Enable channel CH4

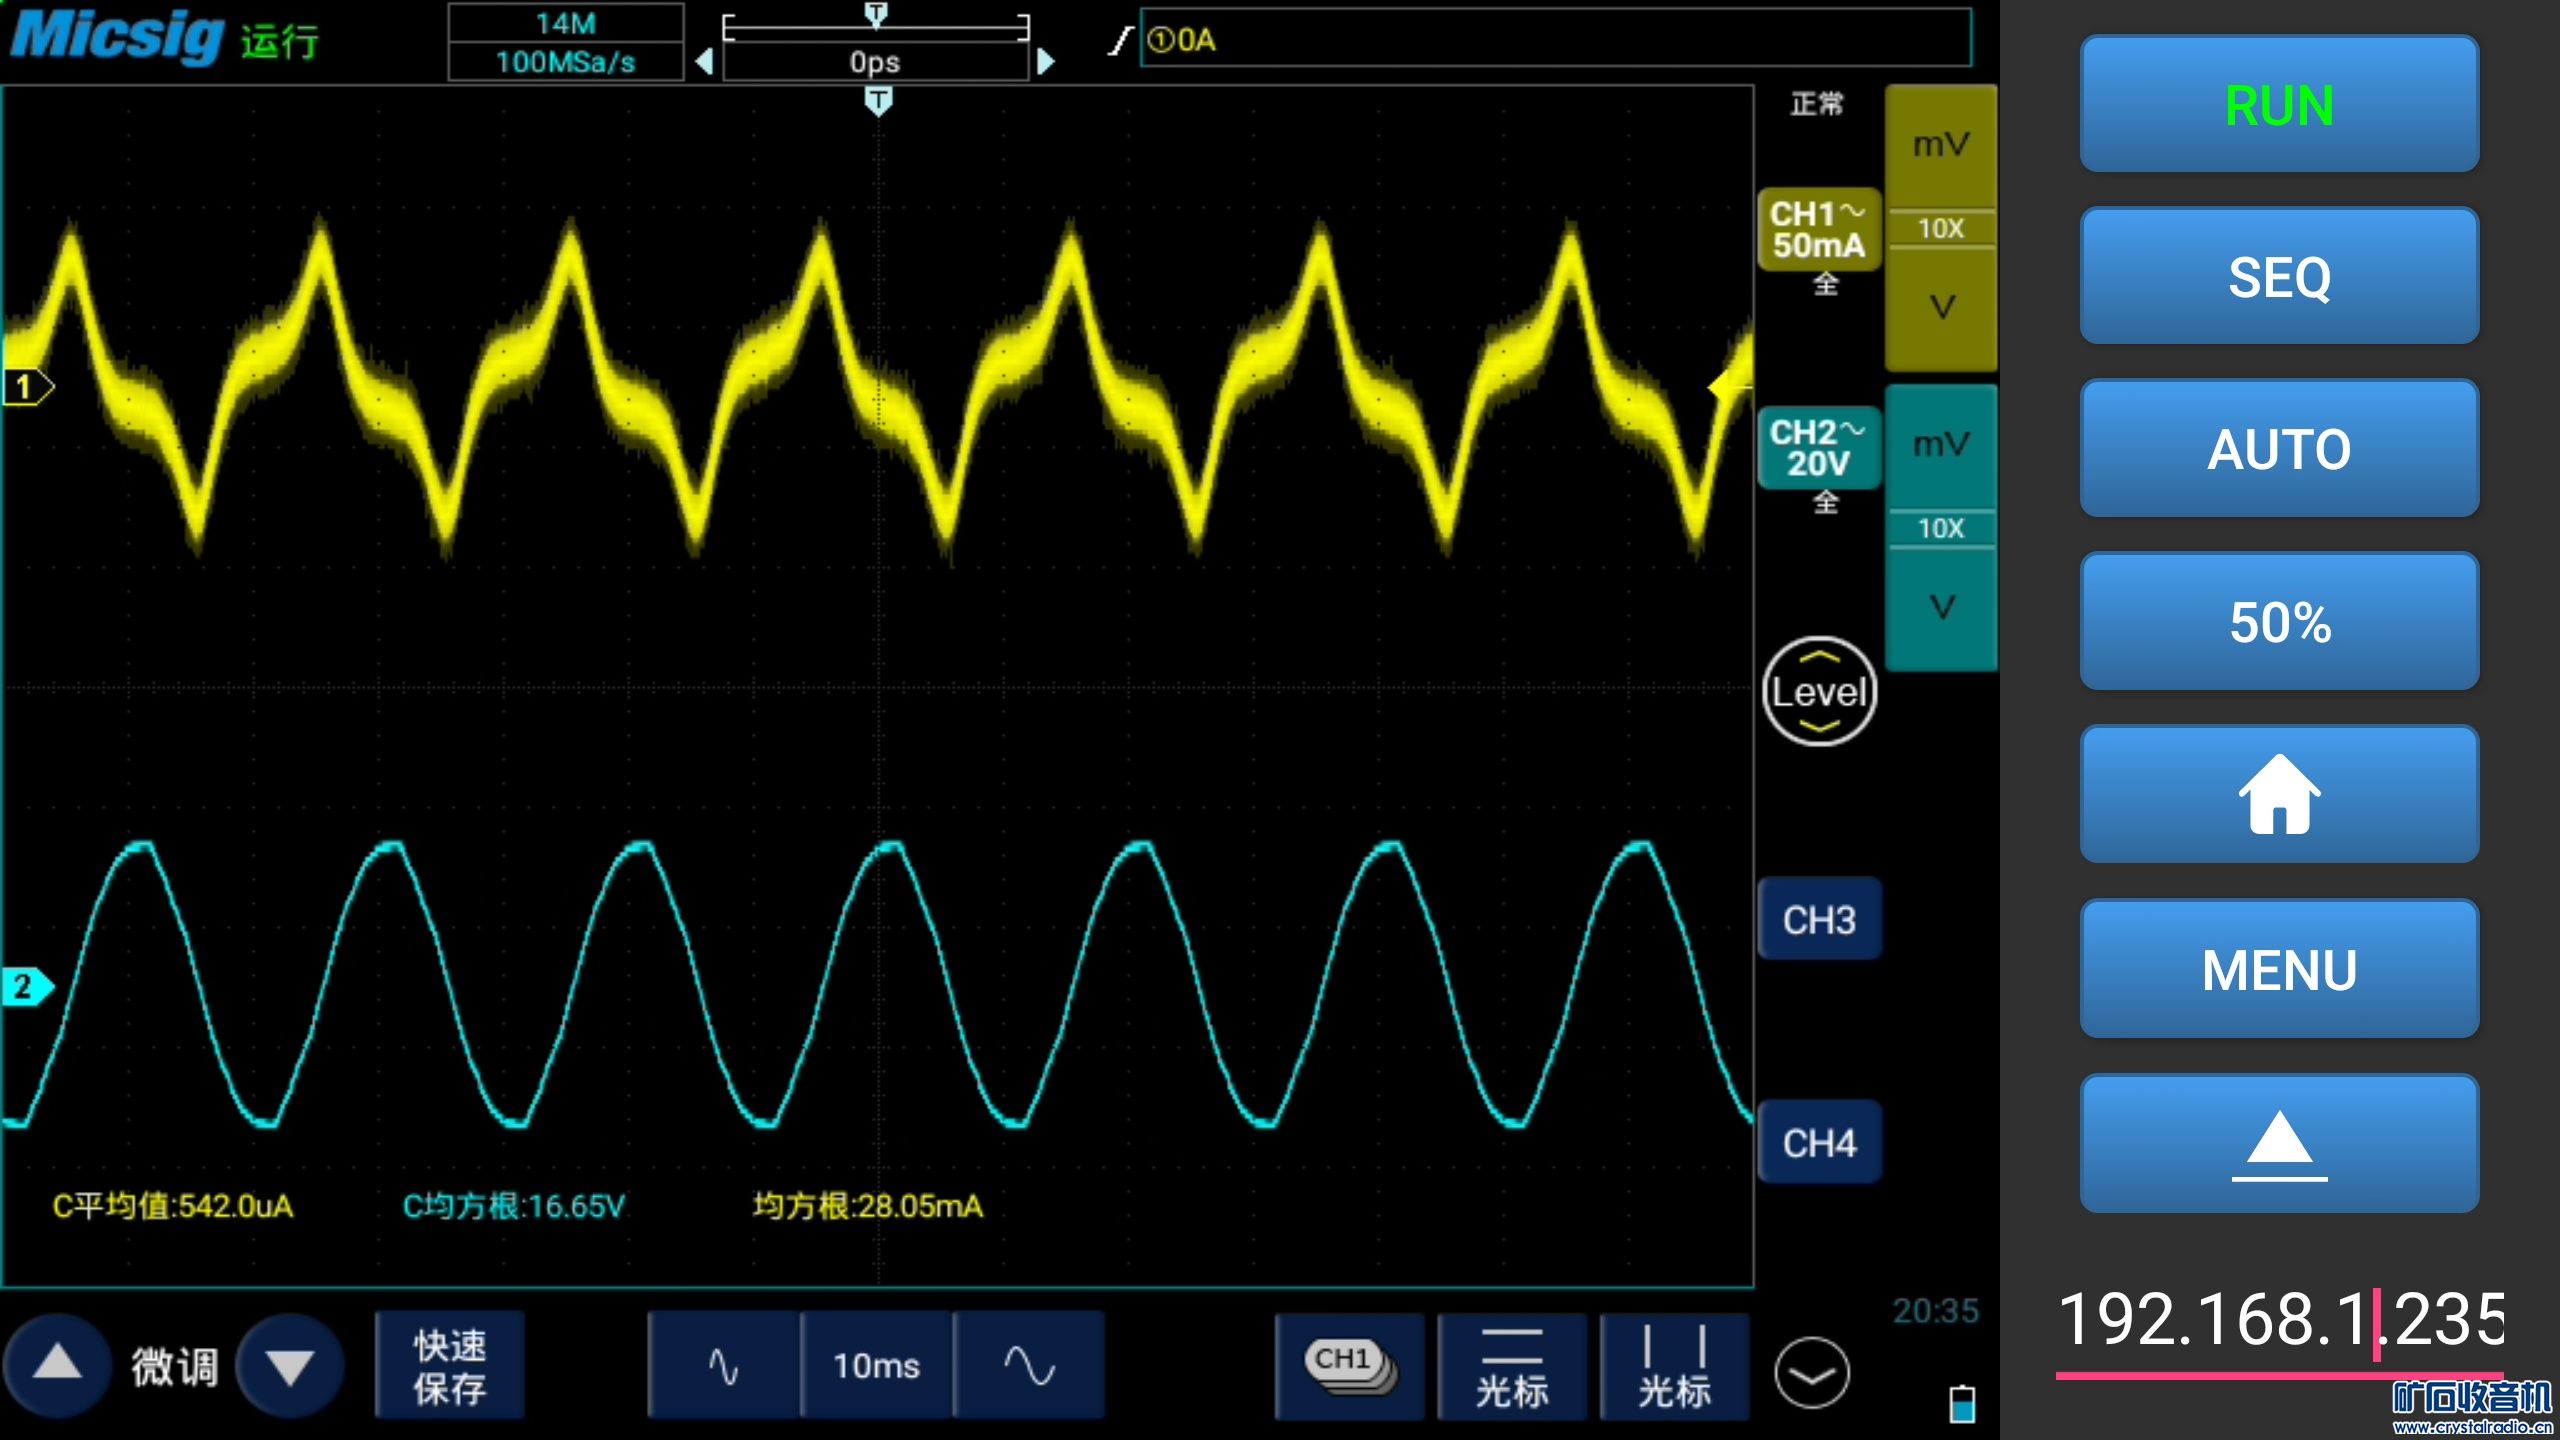(x=1819, y=1143)
